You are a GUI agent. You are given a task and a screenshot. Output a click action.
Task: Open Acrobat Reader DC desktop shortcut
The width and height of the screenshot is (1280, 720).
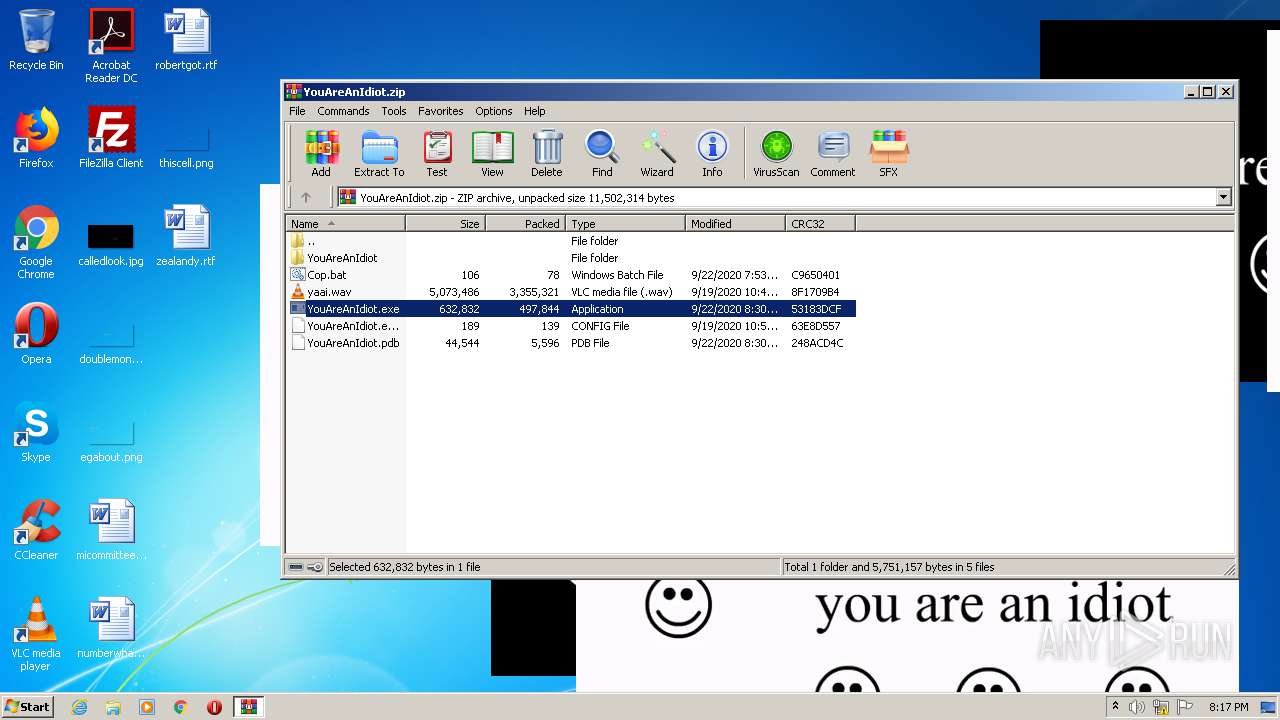pos(111,46)
